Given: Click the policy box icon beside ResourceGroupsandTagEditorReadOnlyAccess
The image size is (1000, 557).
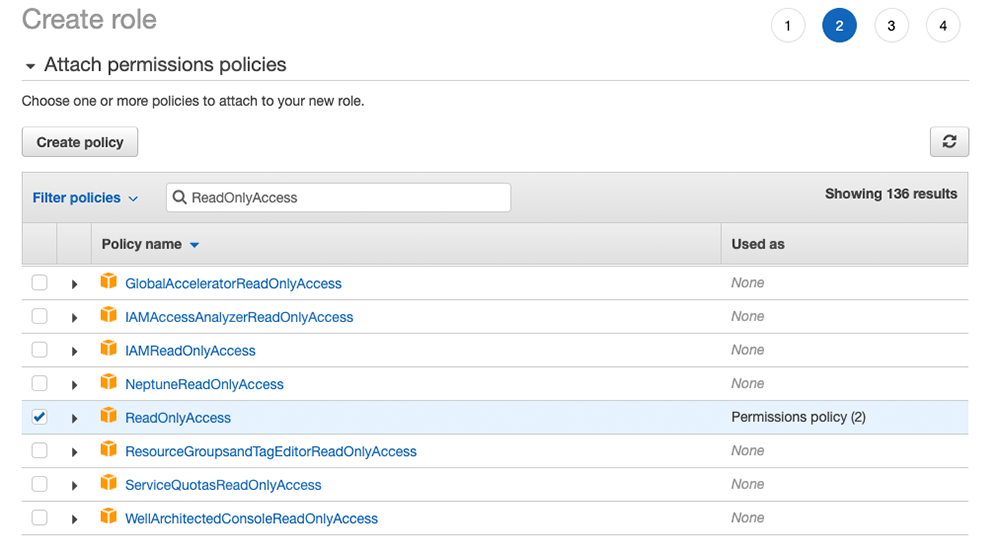Looking at the screenshot, I should pyautogui.click(x=108, y=449).
